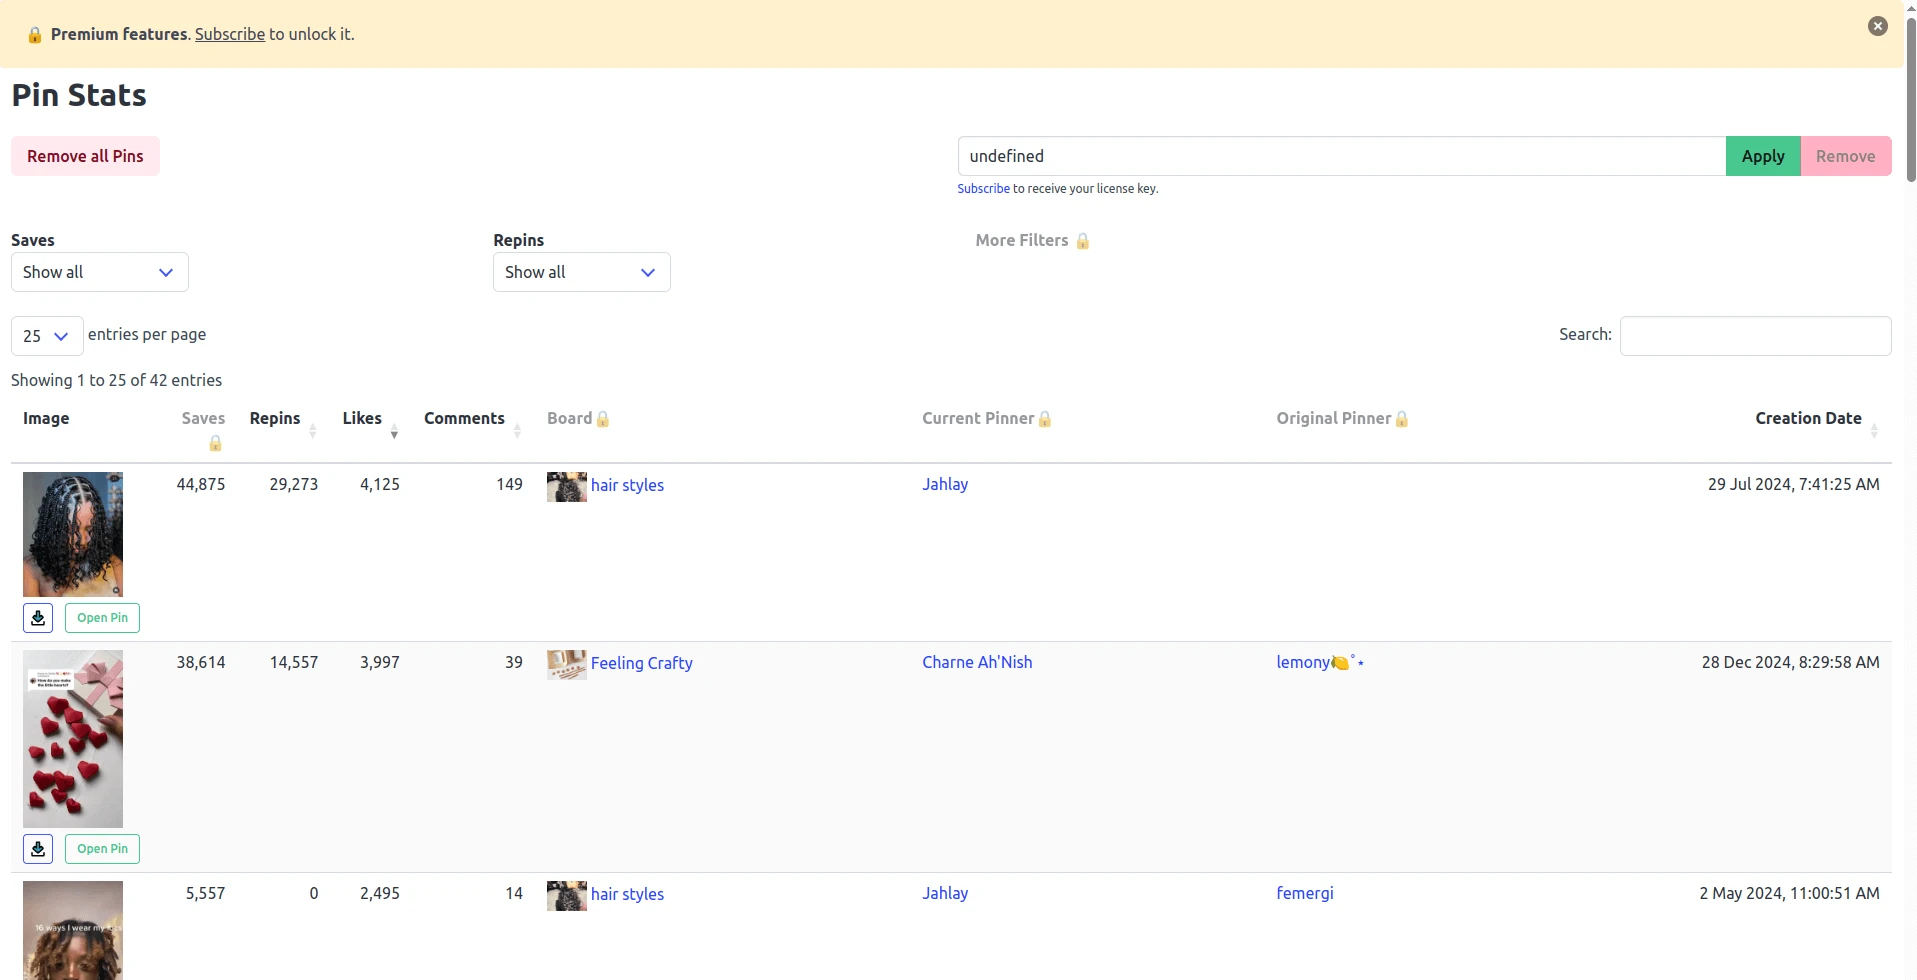Click the Pin Stats heading
Viewport: 1917px width, 980px height.
tap(79, 95)
